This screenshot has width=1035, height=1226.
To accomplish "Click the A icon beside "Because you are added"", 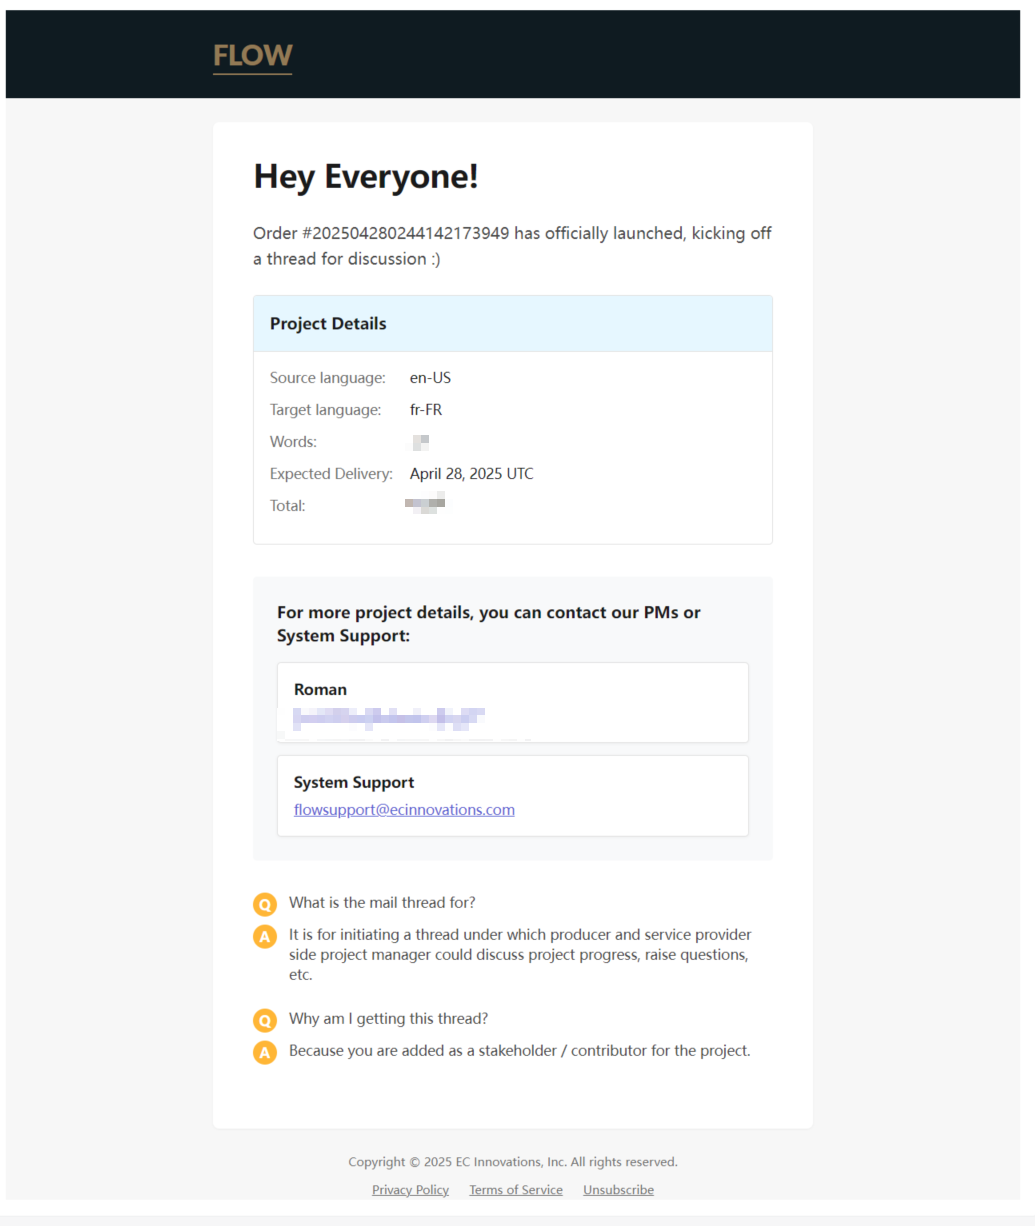I will tap(265, 1053).
